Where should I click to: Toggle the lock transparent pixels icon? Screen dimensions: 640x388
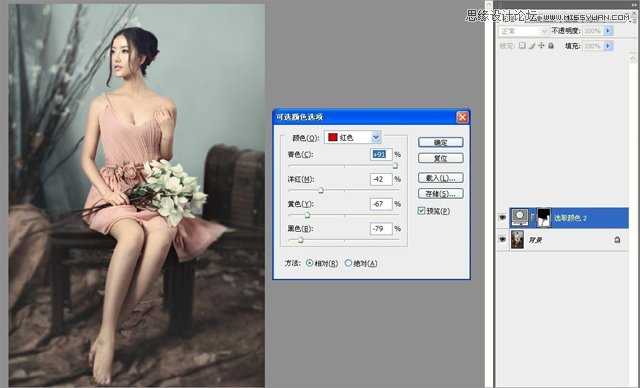pos(522,46)
